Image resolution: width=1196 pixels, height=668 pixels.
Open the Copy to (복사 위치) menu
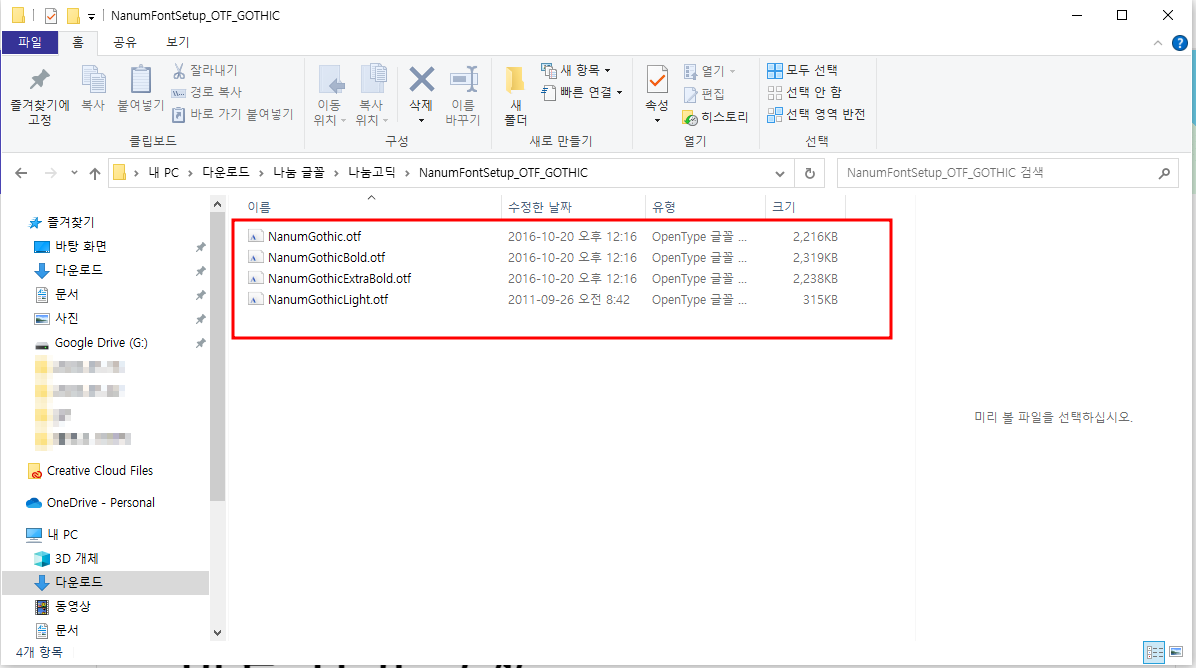click(x=371, y=96)
